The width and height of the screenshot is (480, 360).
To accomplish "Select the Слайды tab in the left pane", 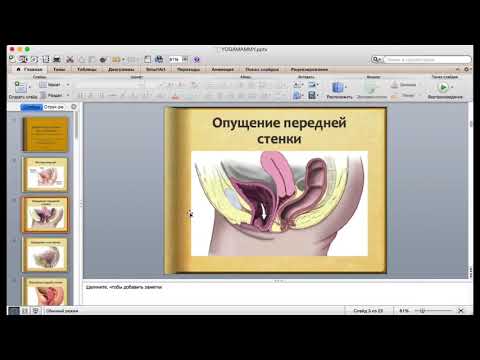I will click(x=32, y=107).
